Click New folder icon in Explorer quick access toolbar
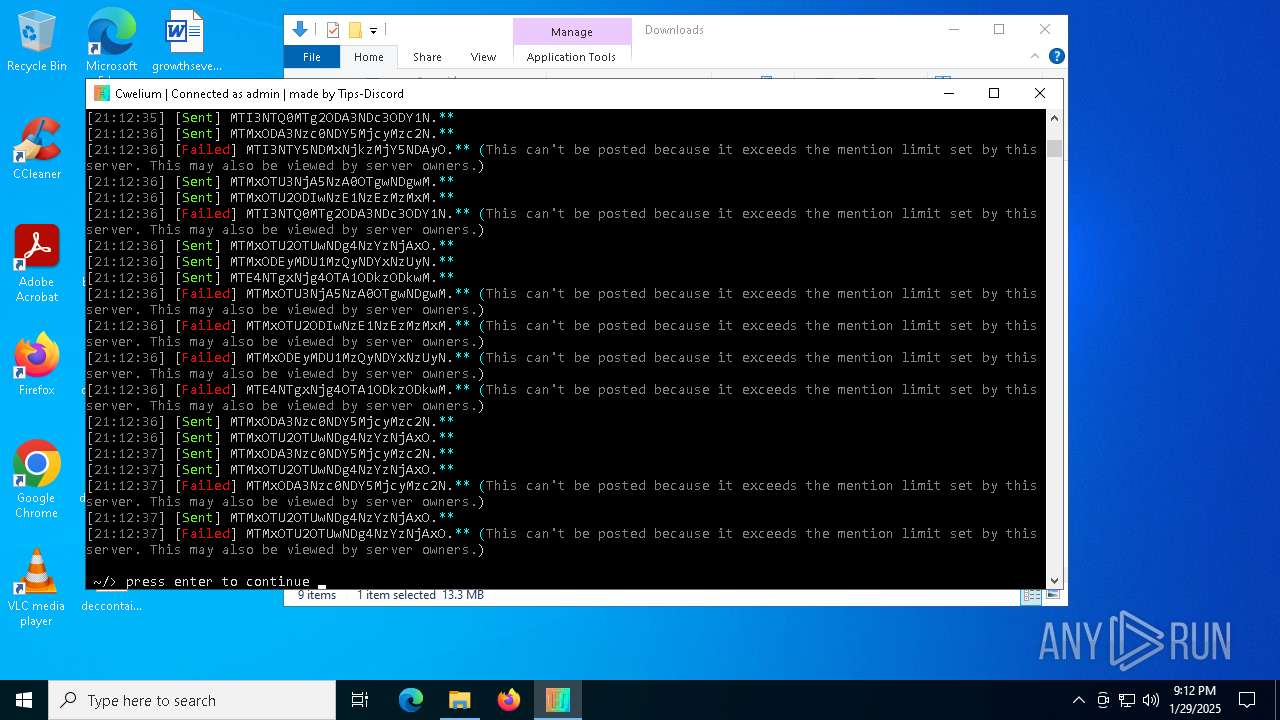Screen dimensions: 1280x720 click(x=354, y=30)
